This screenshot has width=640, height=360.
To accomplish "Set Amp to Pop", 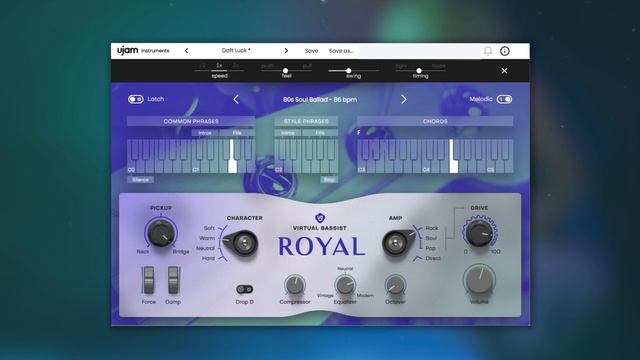I will click(430, 248).
